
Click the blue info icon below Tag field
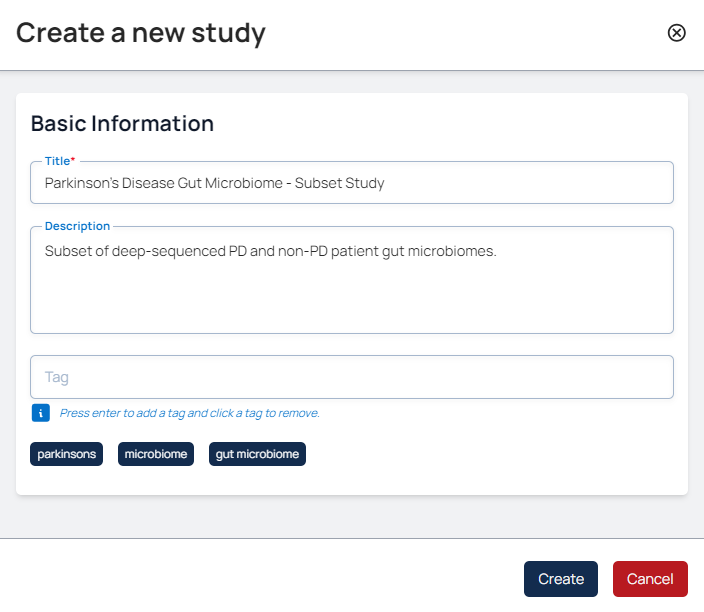click(x=40, y=413)
